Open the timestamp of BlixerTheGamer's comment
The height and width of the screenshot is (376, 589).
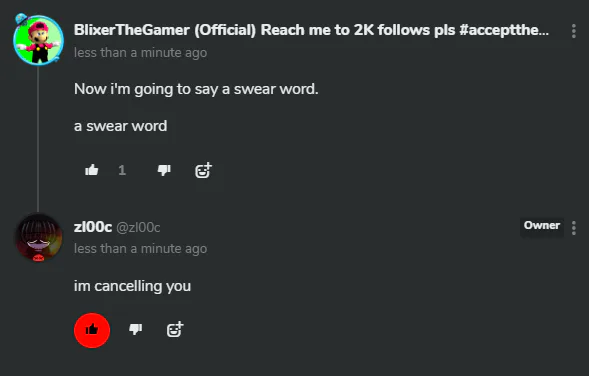[140, 53]
